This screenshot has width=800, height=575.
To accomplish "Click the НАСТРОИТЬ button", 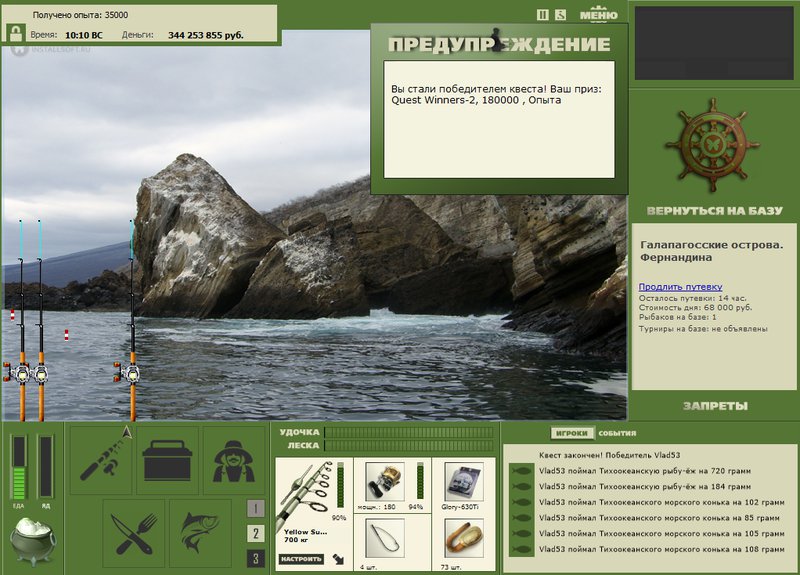I will tap(301, 559).
